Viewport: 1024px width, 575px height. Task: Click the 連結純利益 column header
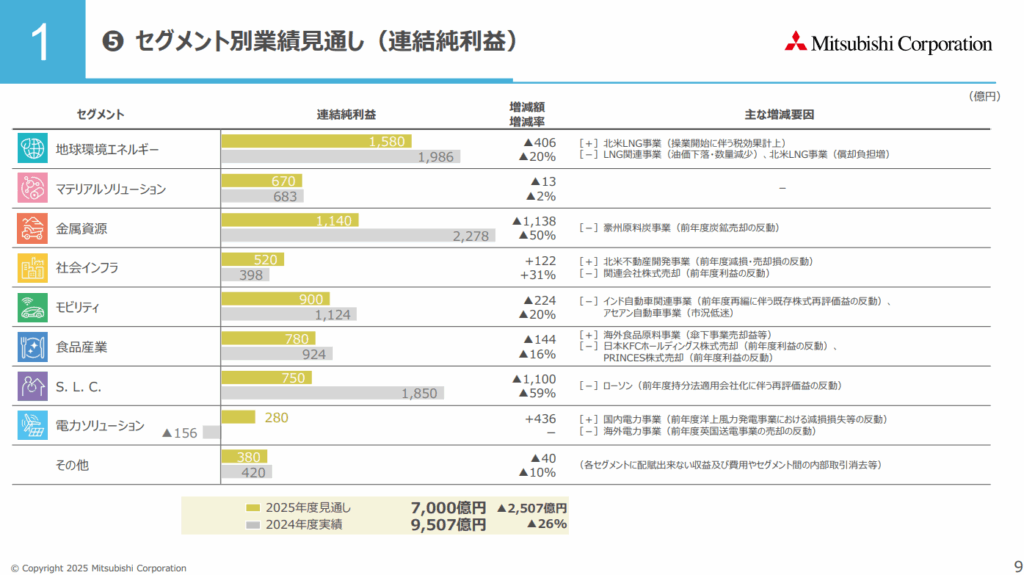click(x=346, y=114)
